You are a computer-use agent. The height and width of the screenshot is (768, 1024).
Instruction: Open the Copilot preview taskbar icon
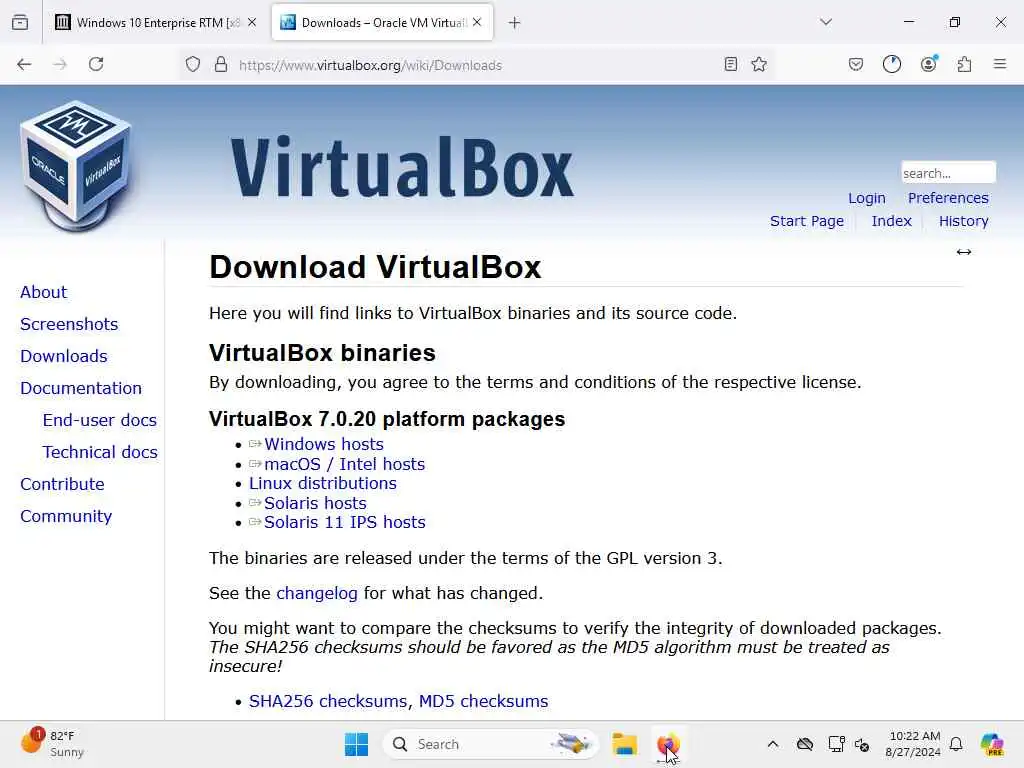pos(992,744)
